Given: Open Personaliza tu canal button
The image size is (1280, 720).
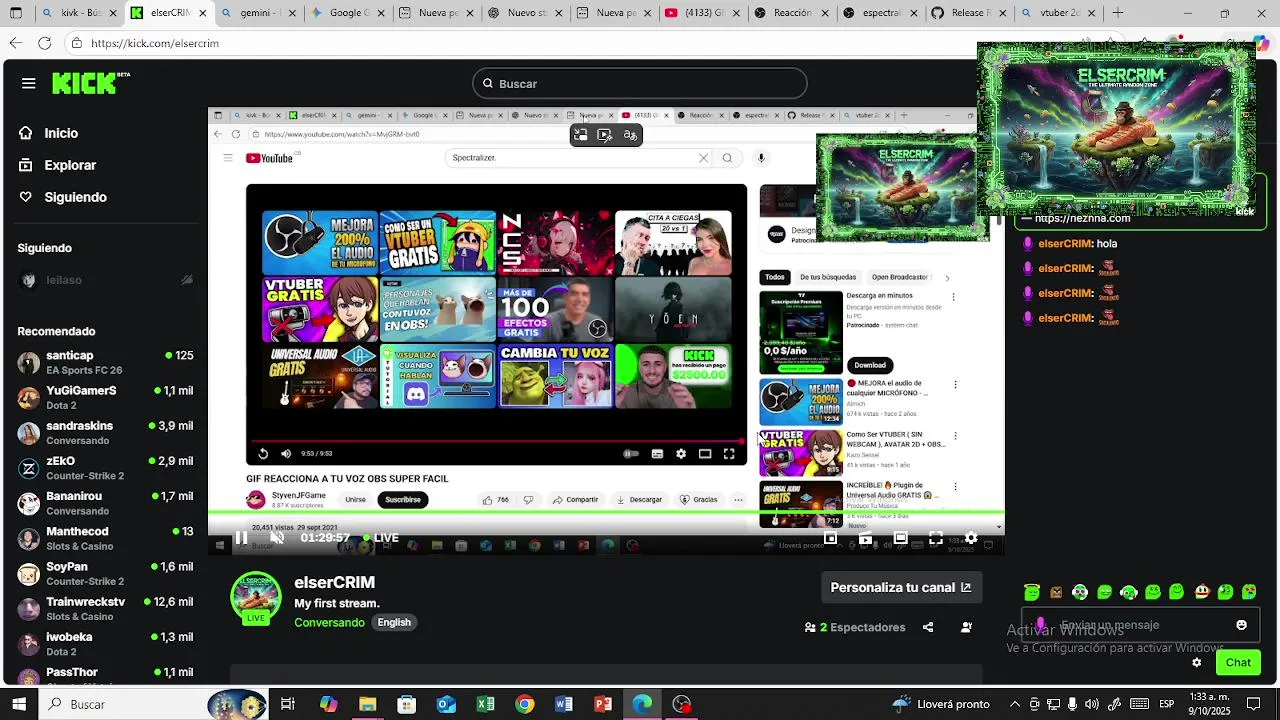Looking at the screenshot, I should point(900,588).
